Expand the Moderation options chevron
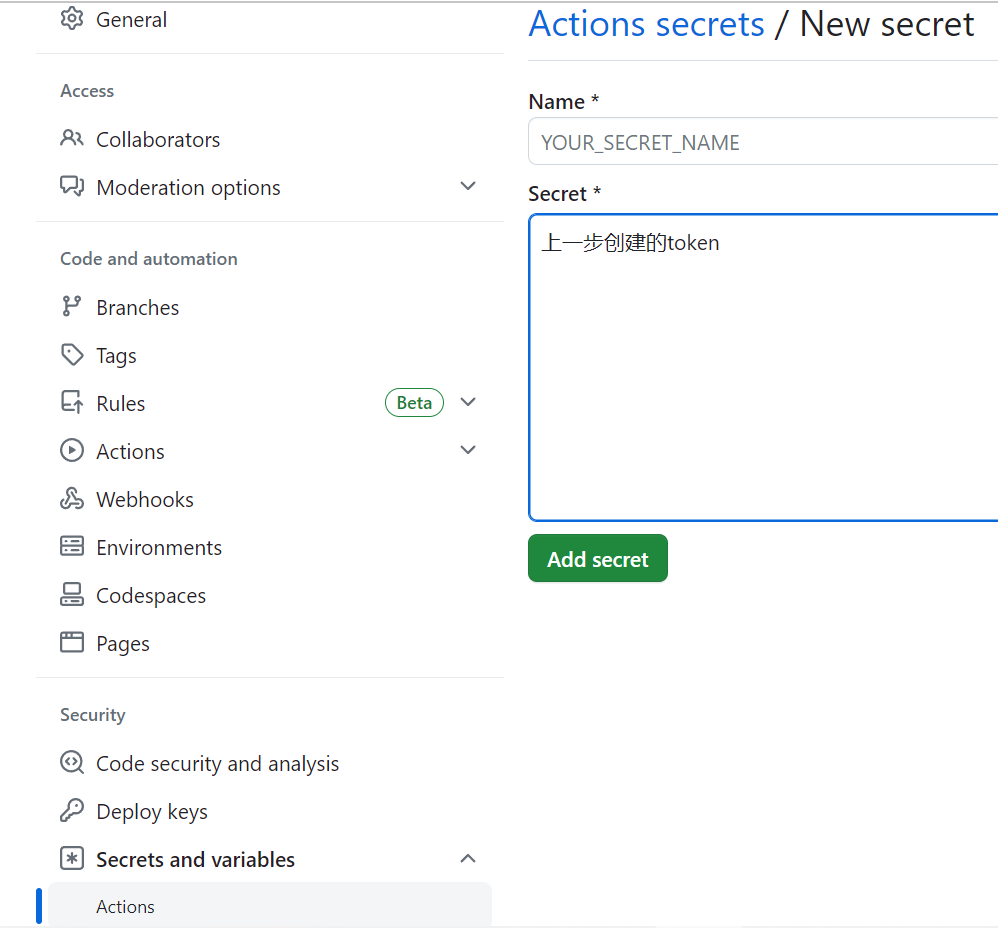The width and height of the screenshot is (998, 928). pyautogui.click(x=468, y=186)
